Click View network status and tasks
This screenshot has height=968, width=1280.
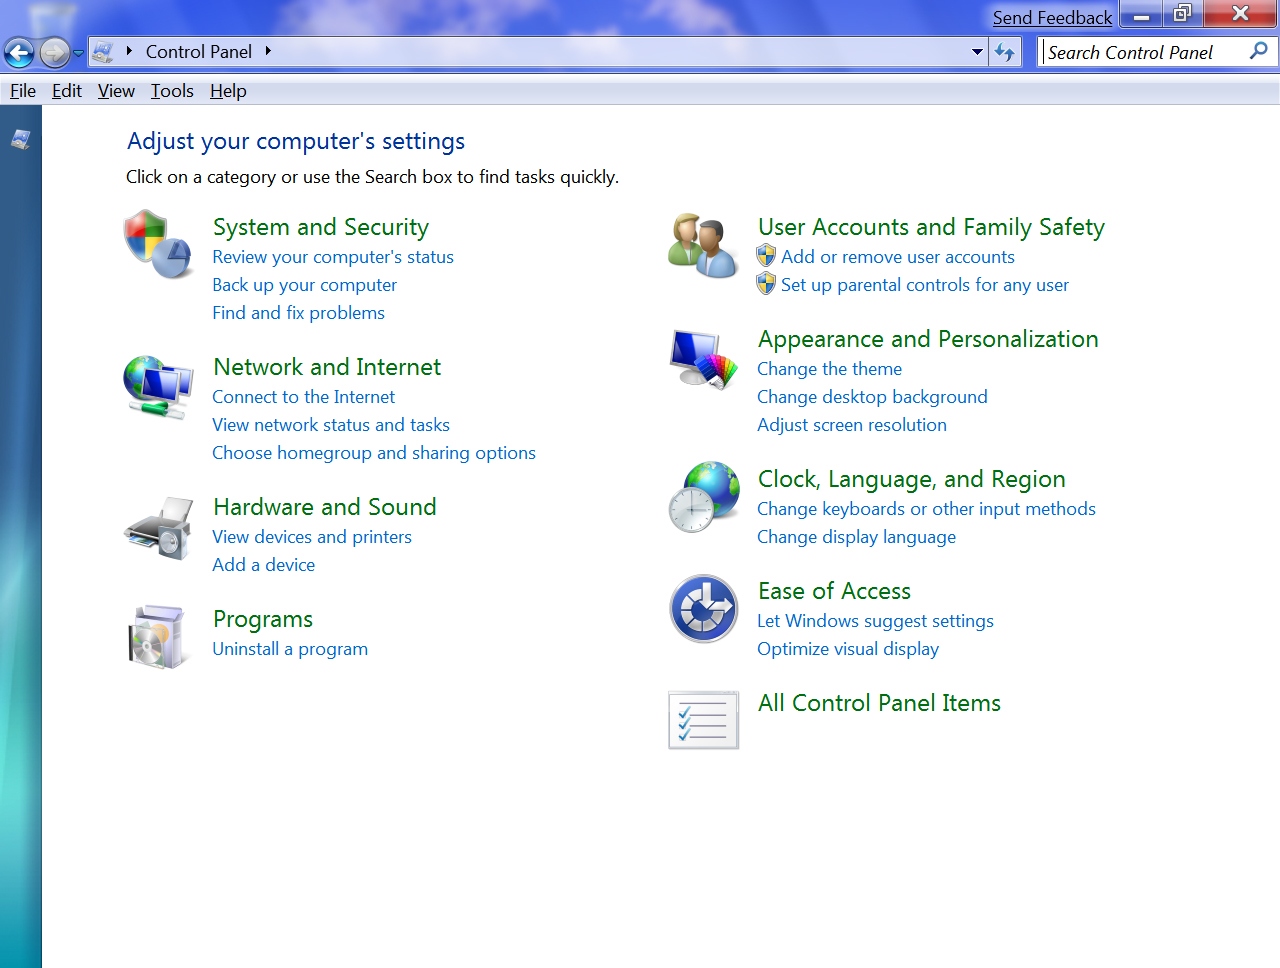pos(331,425)
